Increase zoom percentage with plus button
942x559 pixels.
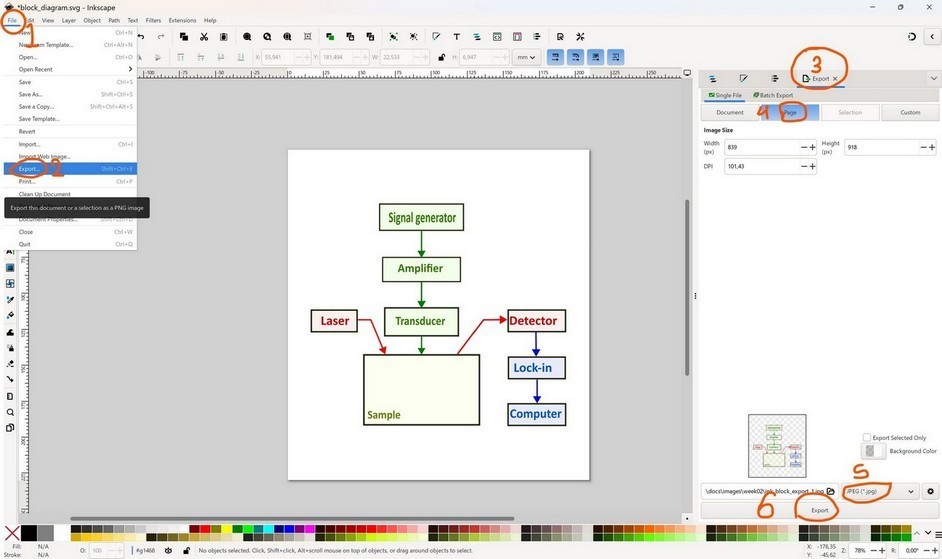[882, 551]
